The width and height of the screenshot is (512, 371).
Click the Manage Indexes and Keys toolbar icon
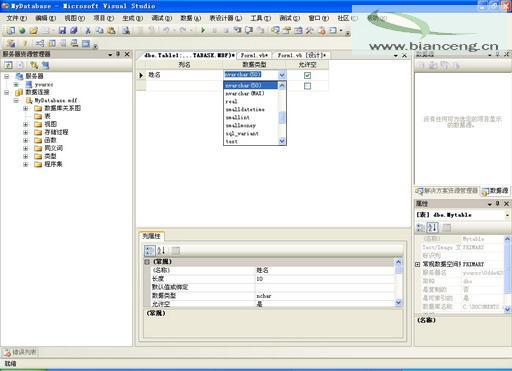(x=52, y=44)
